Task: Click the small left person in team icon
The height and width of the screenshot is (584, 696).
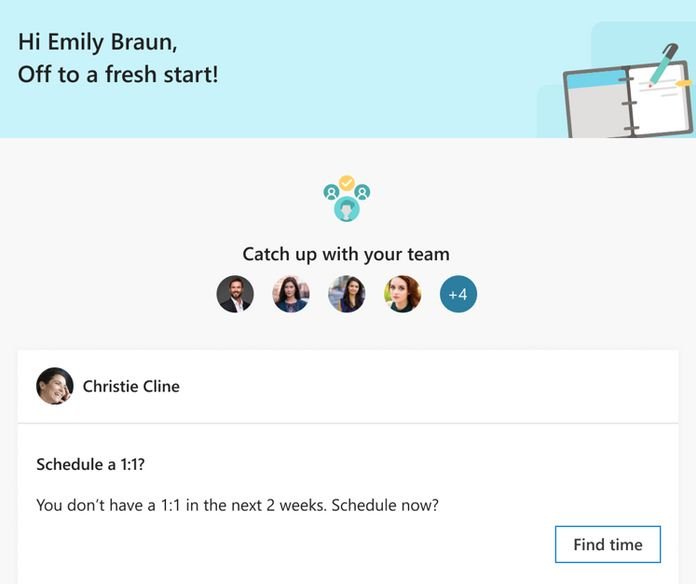Action: [331, 191]
